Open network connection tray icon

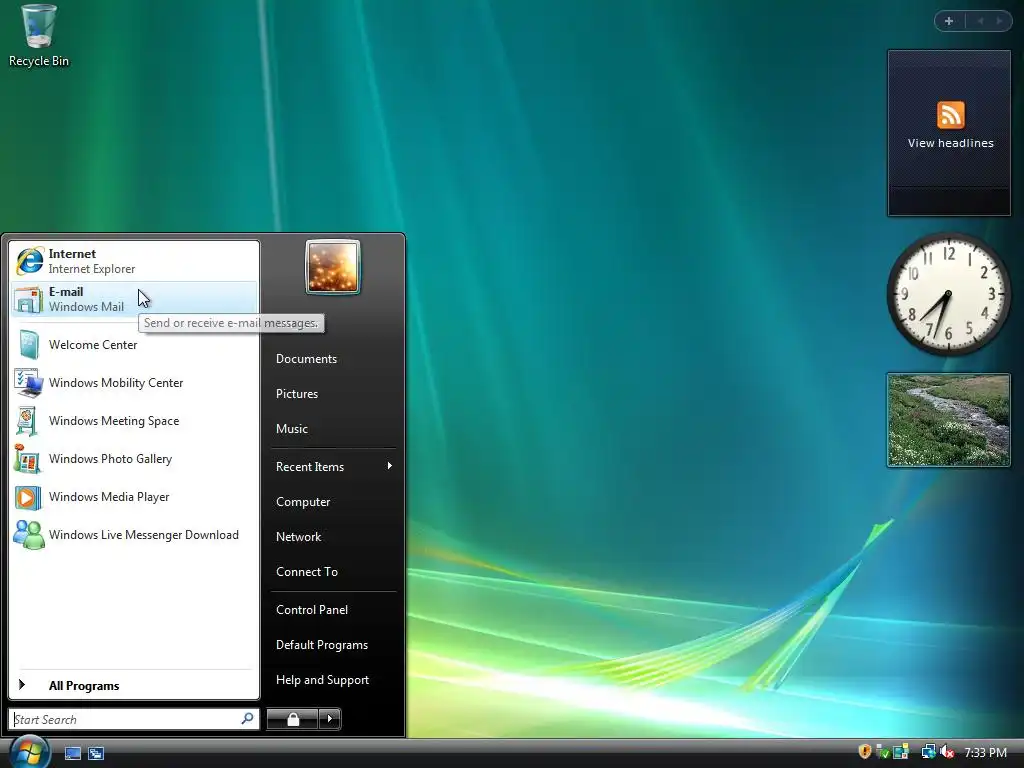[928, 752]
